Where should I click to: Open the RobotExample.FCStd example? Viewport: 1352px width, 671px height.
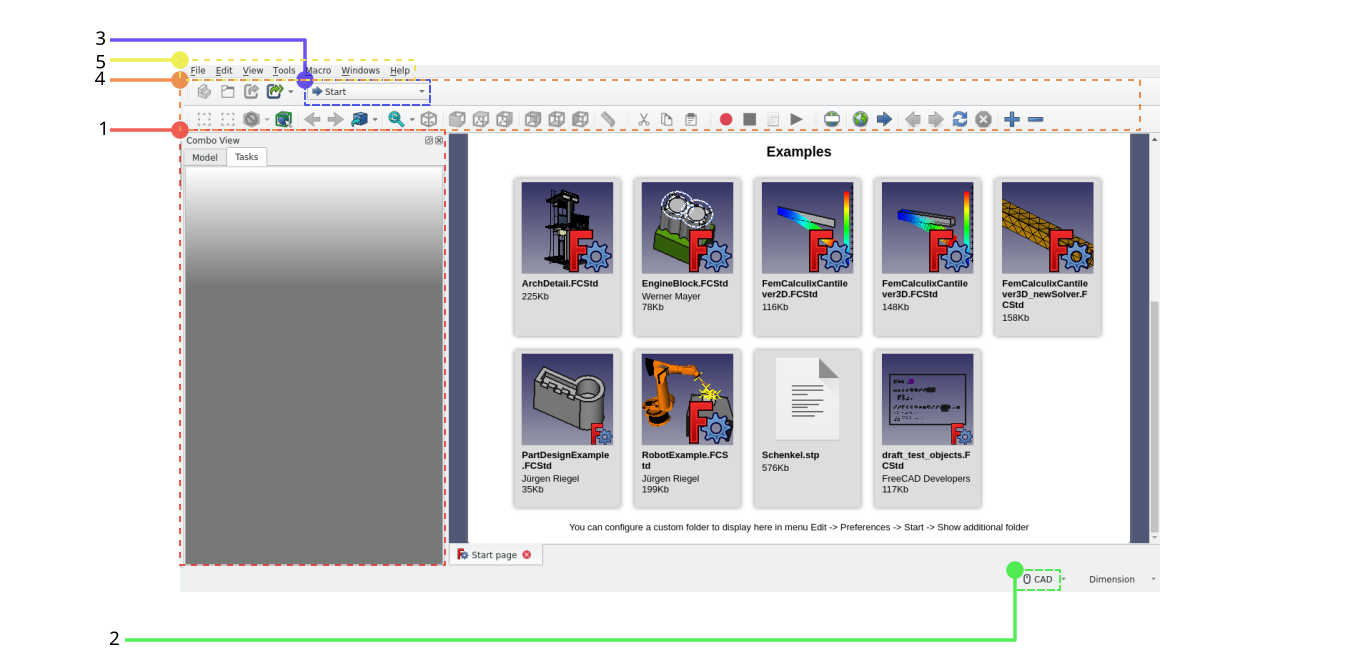tap(687, 399)
